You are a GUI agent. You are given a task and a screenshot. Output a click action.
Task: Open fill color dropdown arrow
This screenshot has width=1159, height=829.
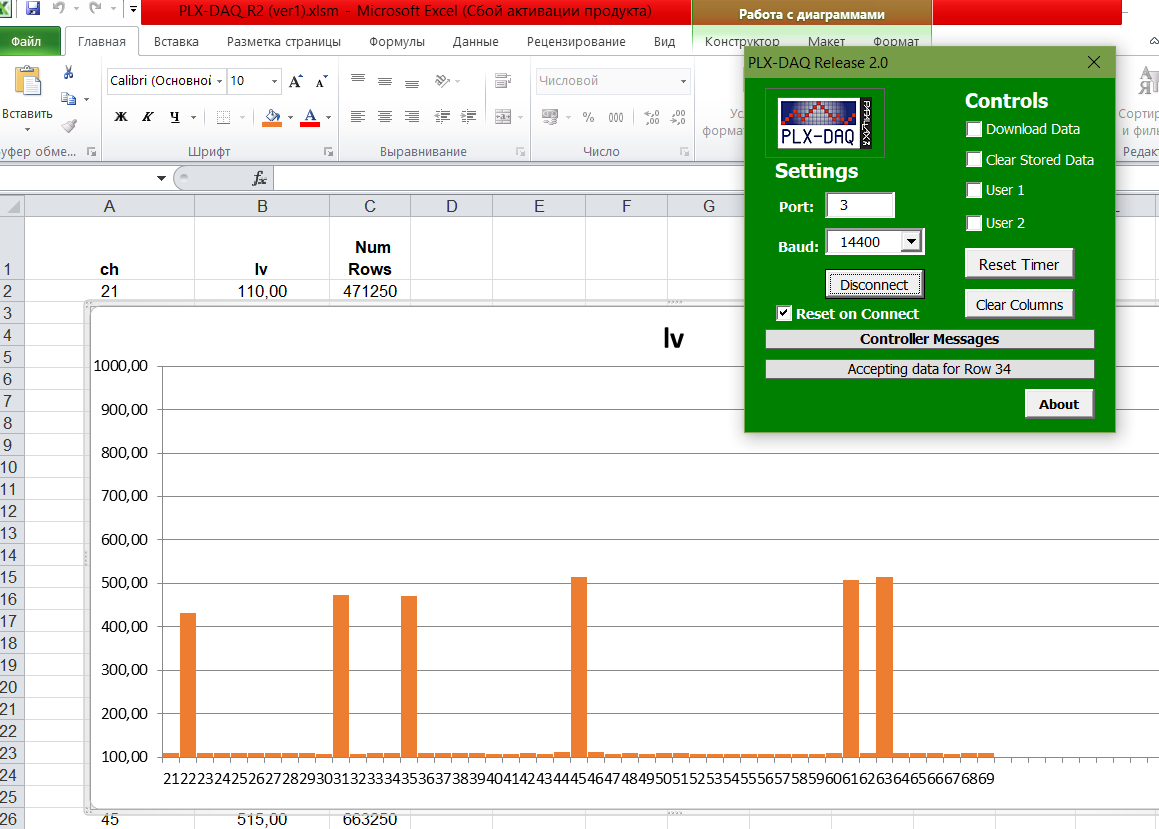click(290, 117)
